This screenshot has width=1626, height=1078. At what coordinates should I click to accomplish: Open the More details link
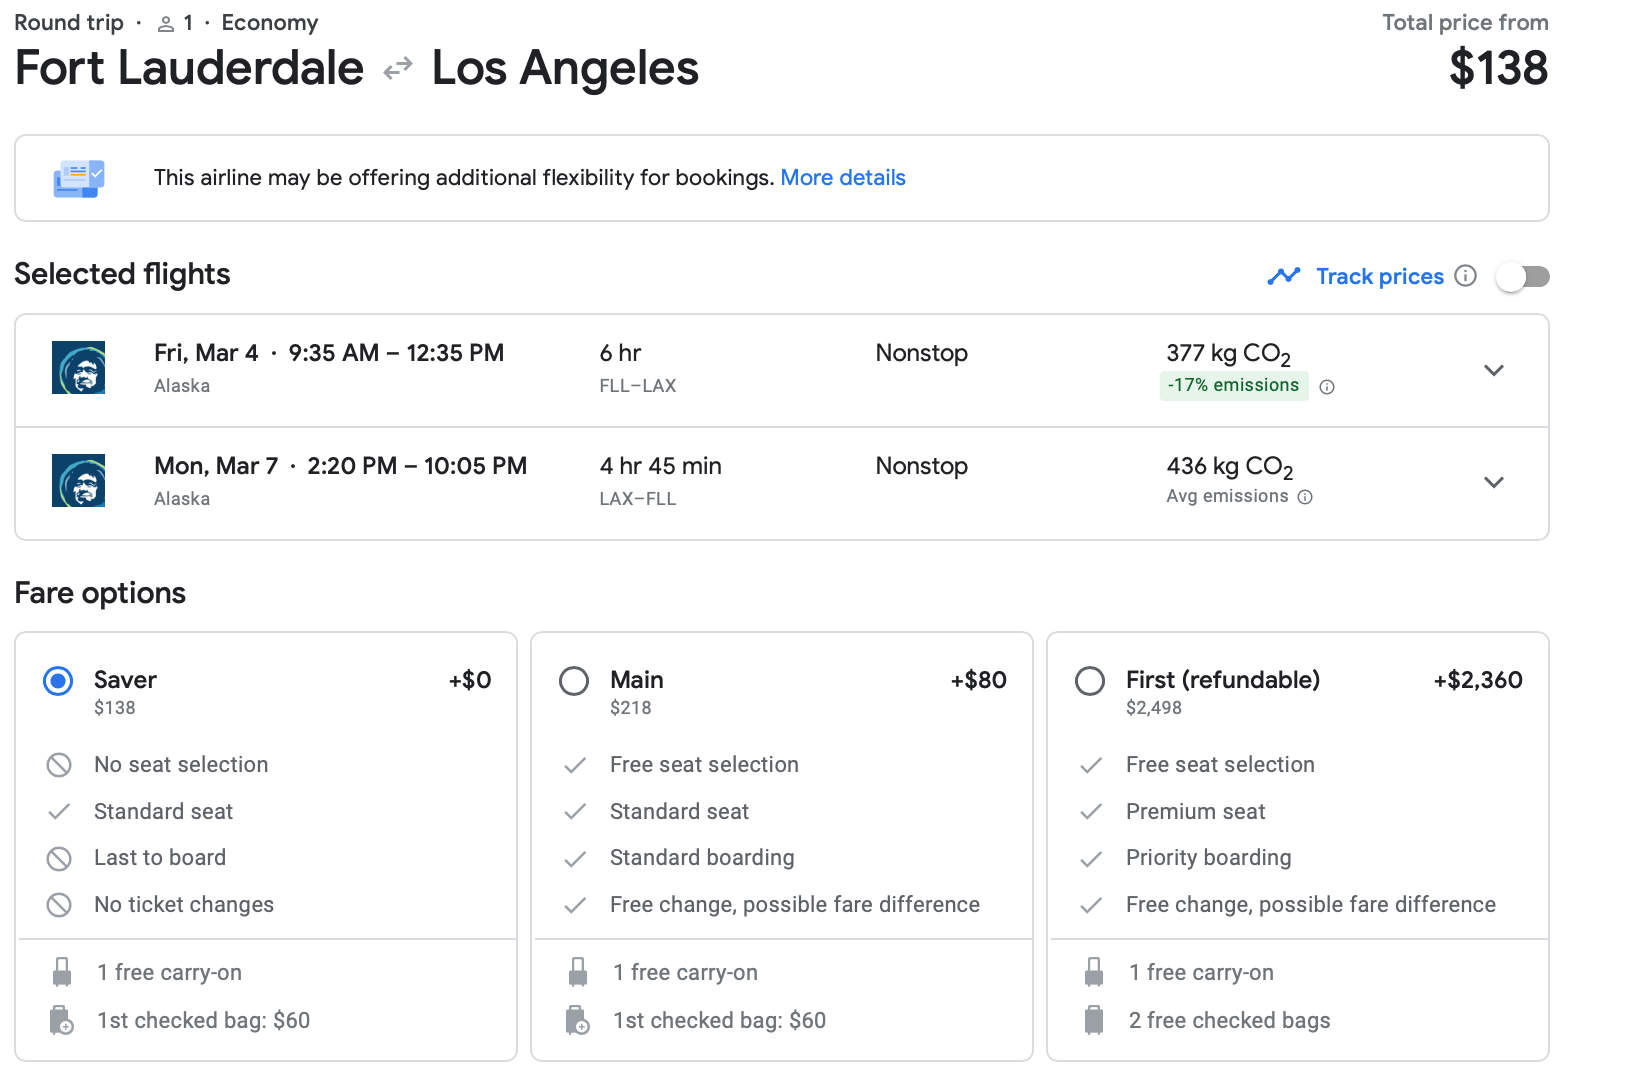pyautogui.click(x=842, y=178)
